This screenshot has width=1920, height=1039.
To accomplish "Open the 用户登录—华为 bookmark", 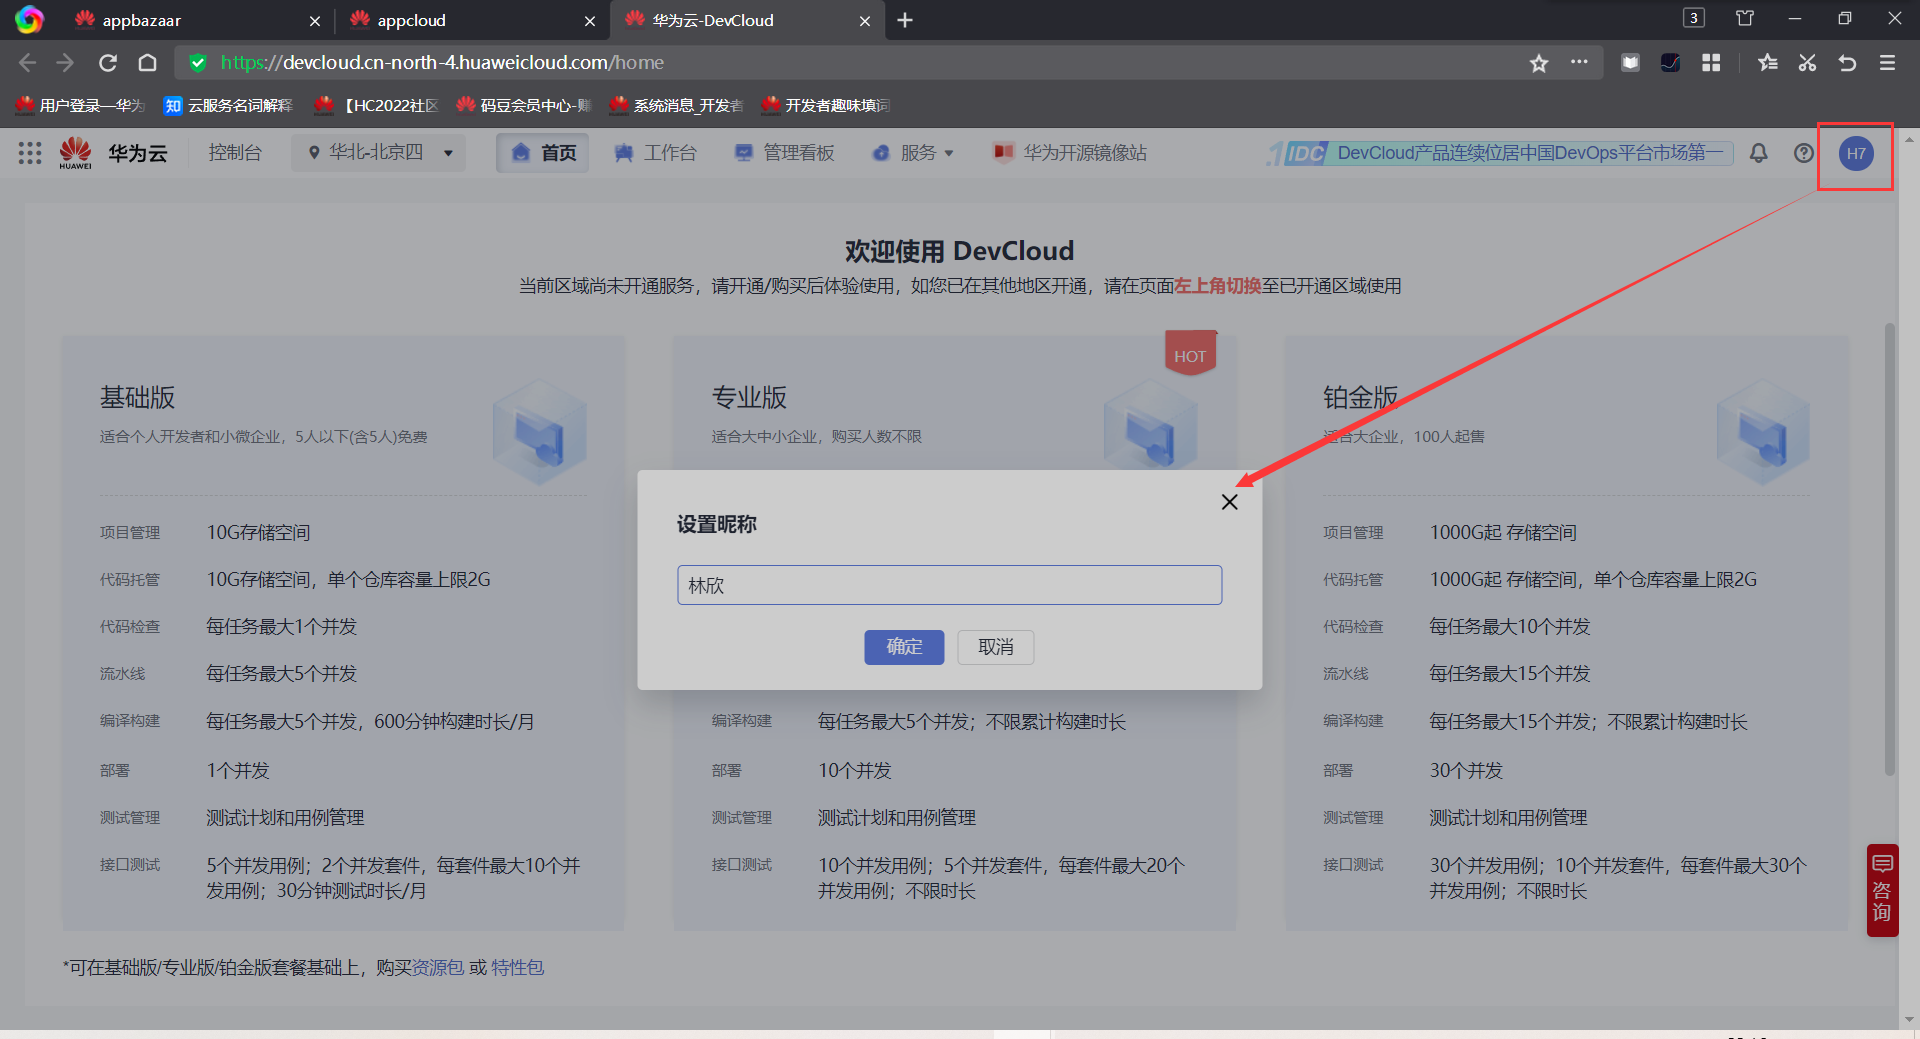I will coord(80,105).
